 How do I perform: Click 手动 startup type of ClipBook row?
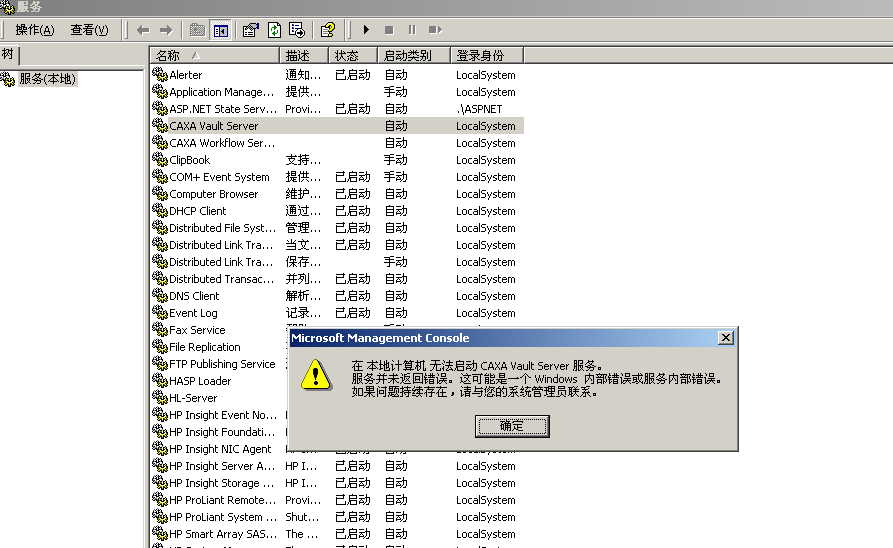396,160
